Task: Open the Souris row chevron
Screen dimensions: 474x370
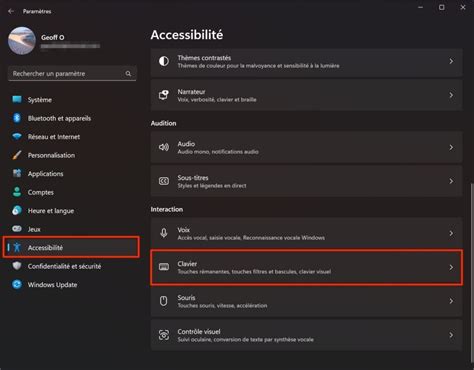Action: [451, 301]
